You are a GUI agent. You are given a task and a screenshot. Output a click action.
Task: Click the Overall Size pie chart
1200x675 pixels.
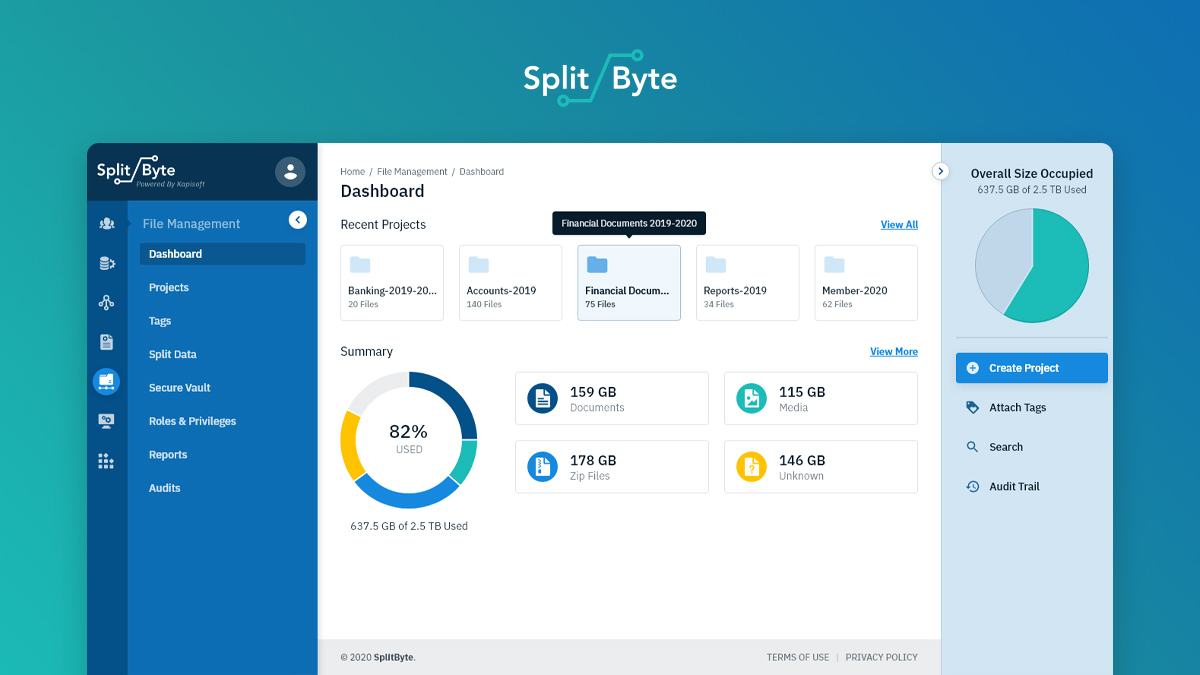click(x=1032, y=265)
